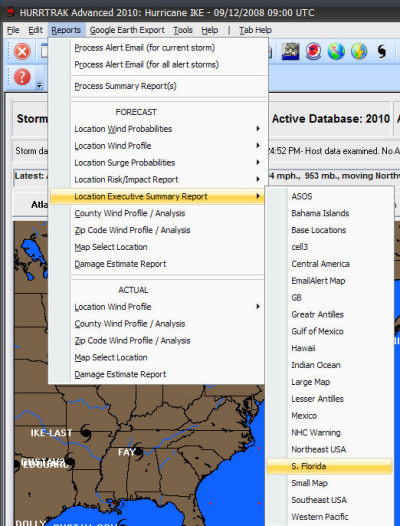The height and width of the screenshot is (526, 400).
Task: Choose S. Florida in the submenu
Action: click(x=330, y=466)
